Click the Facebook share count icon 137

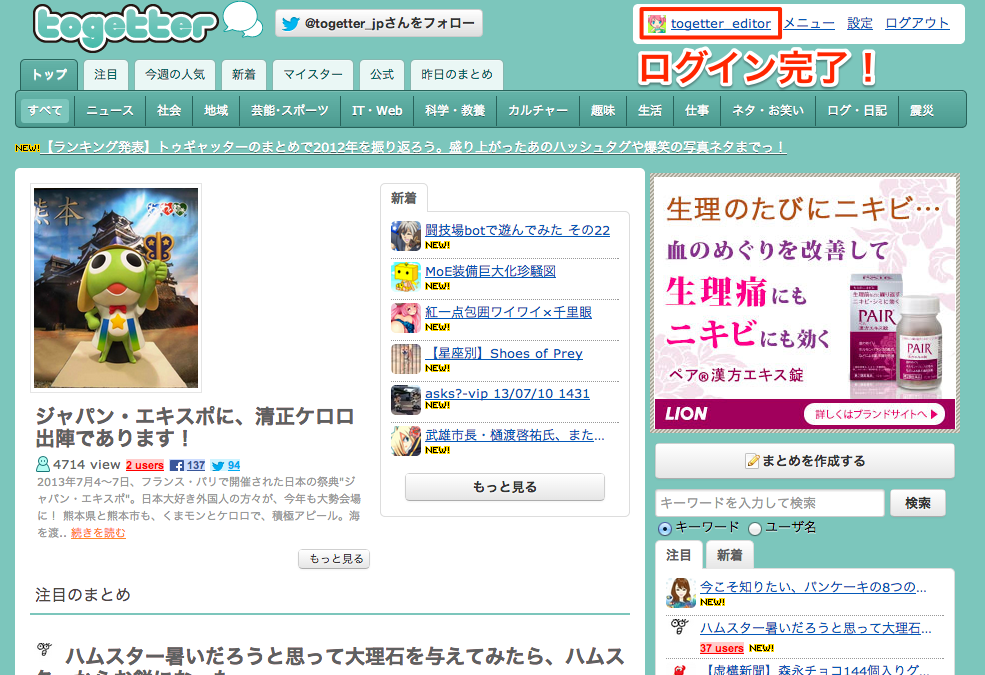(x=177, y=465)
